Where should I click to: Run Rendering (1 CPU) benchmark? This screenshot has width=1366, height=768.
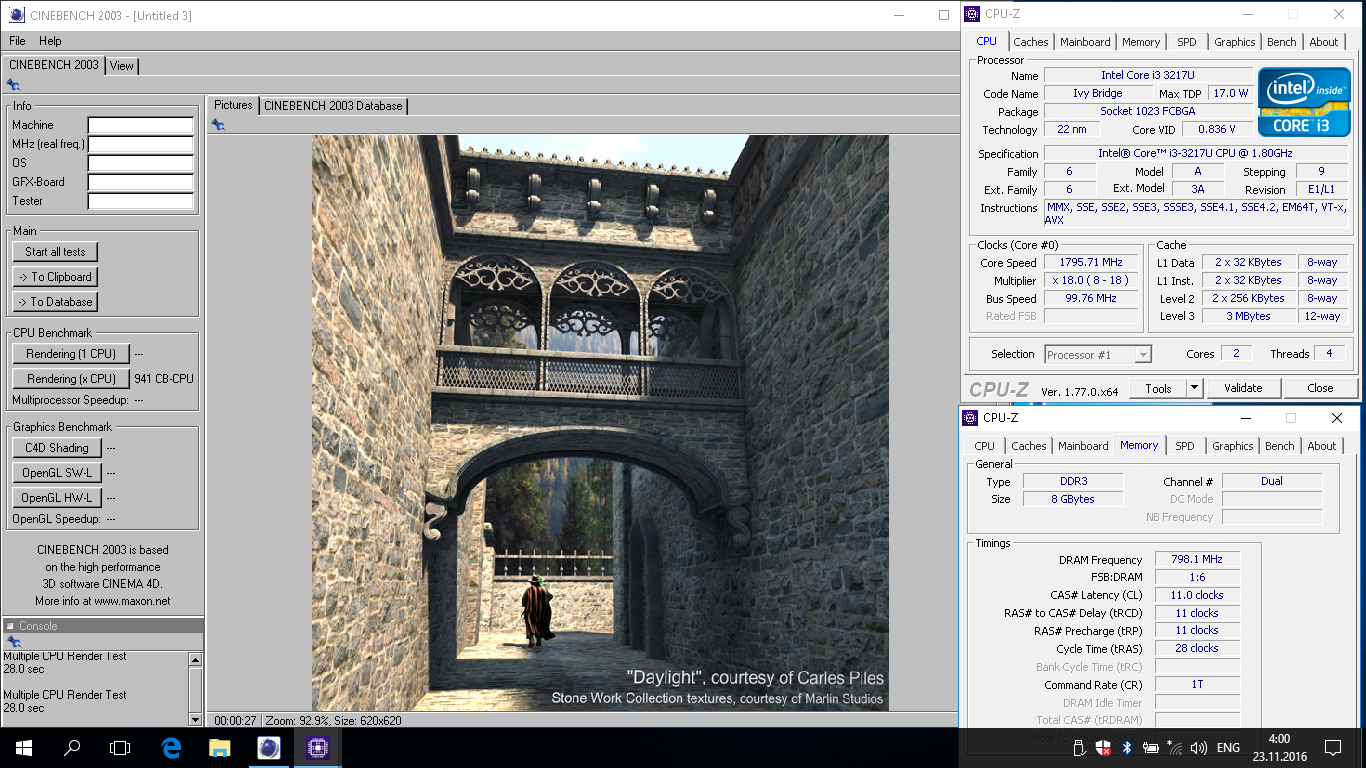coord(71,354)
